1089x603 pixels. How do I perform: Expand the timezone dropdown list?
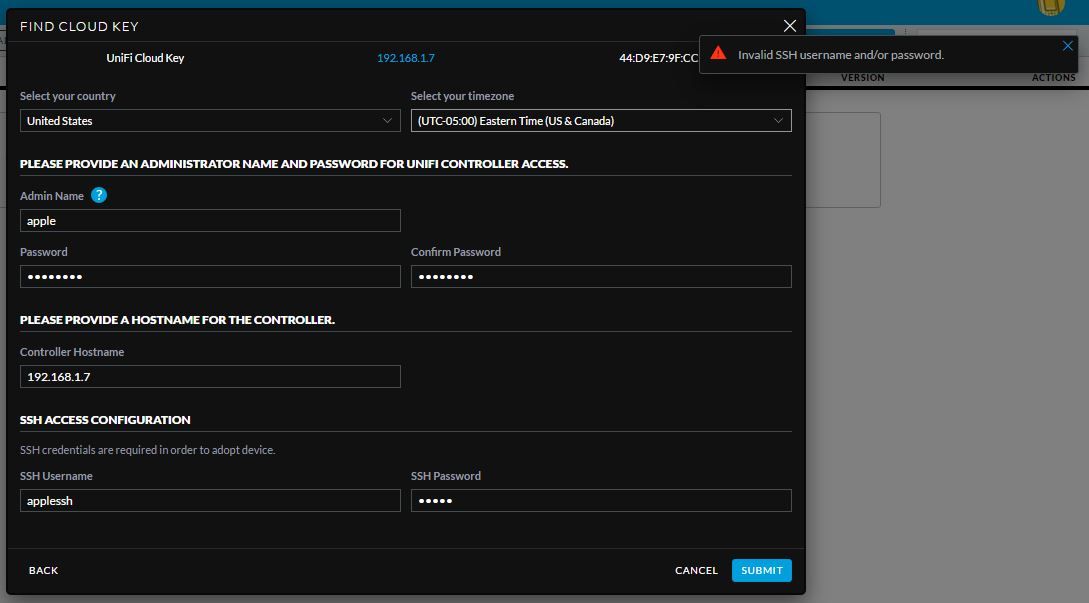pyautogui.click(x=600, y=121)
